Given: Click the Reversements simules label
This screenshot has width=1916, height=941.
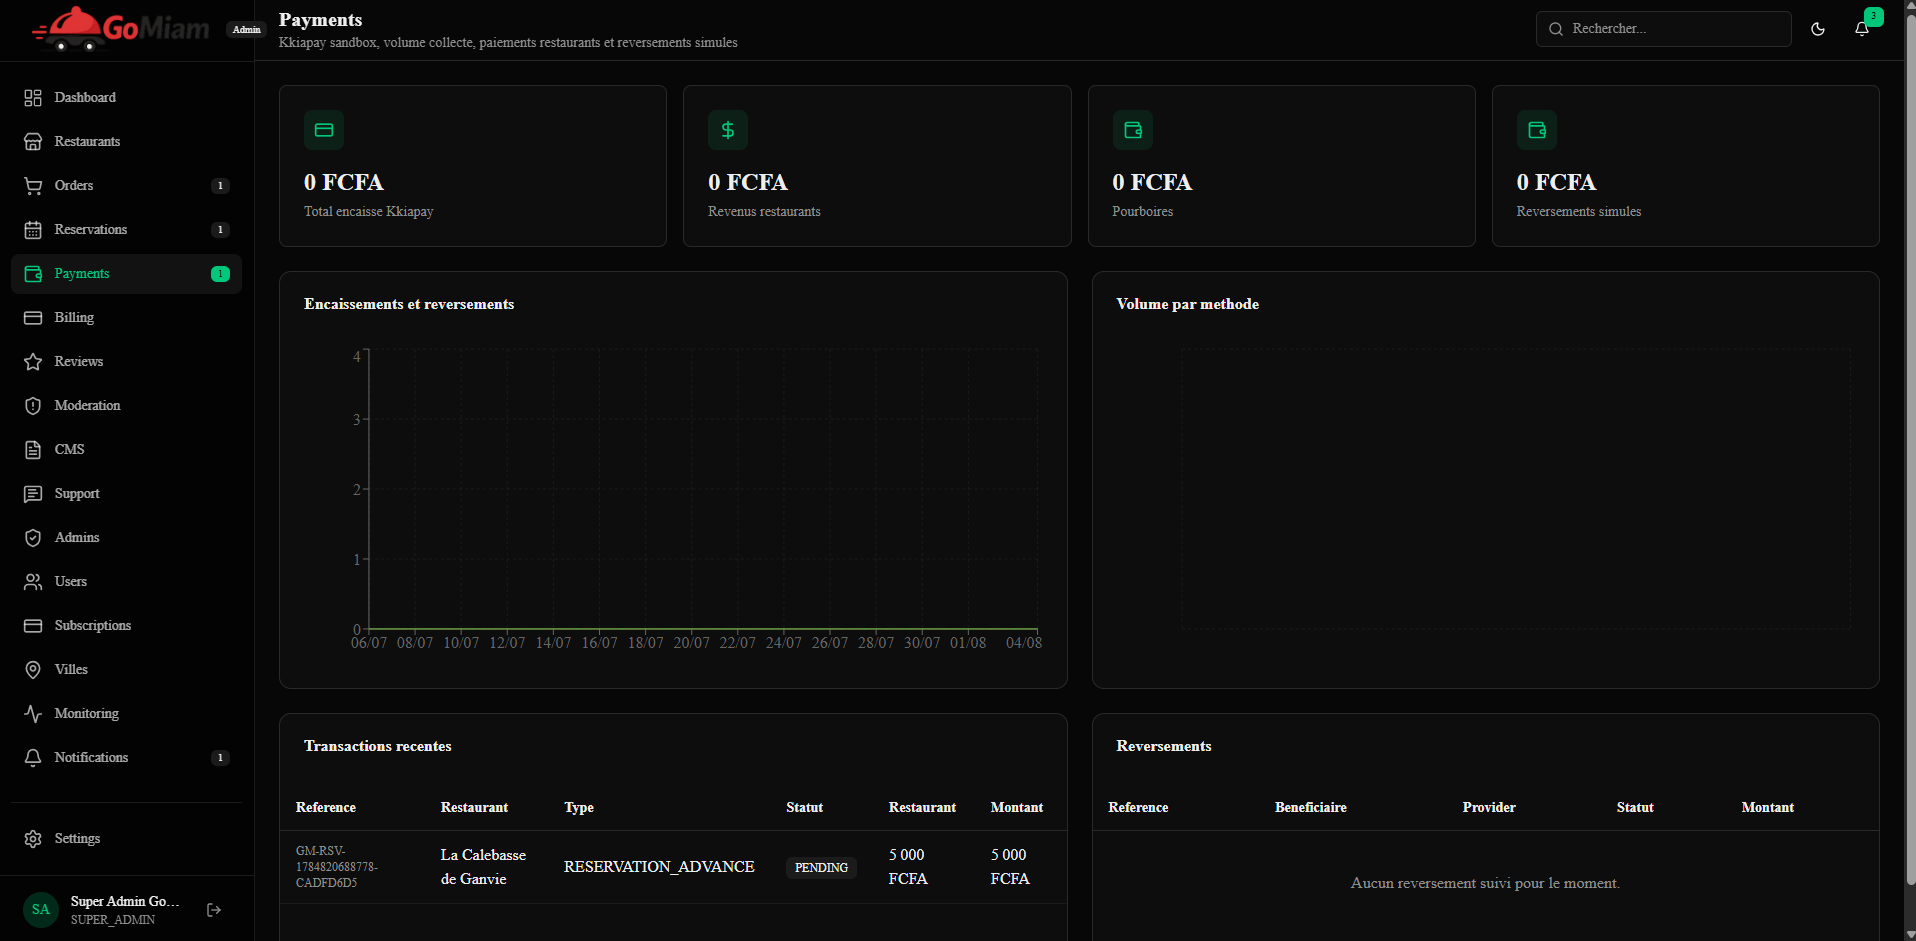Looking at the screenshot, I should (x=1579, y=212).
